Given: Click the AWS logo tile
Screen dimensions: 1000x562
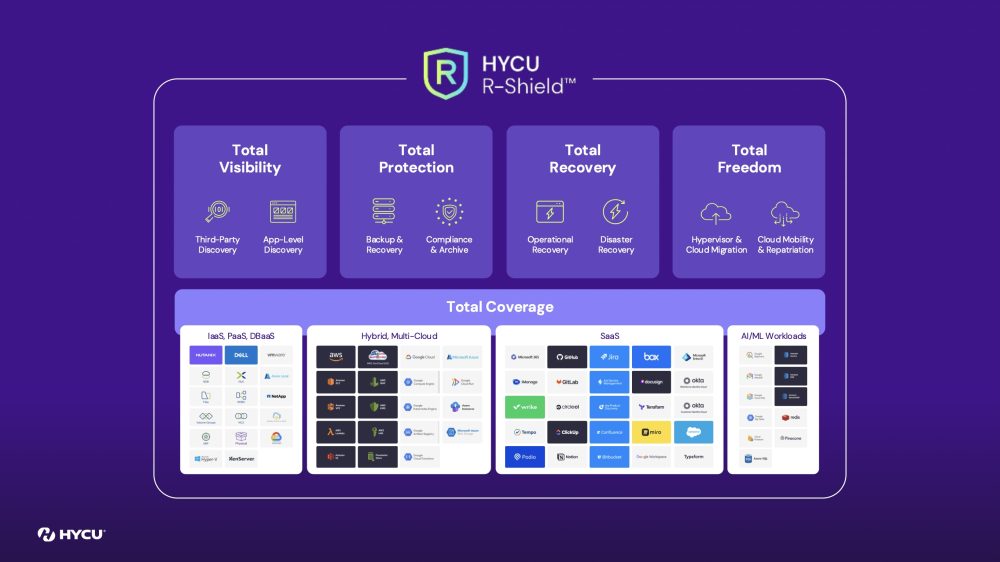Looking at the screenshot, I should (336, 357).
